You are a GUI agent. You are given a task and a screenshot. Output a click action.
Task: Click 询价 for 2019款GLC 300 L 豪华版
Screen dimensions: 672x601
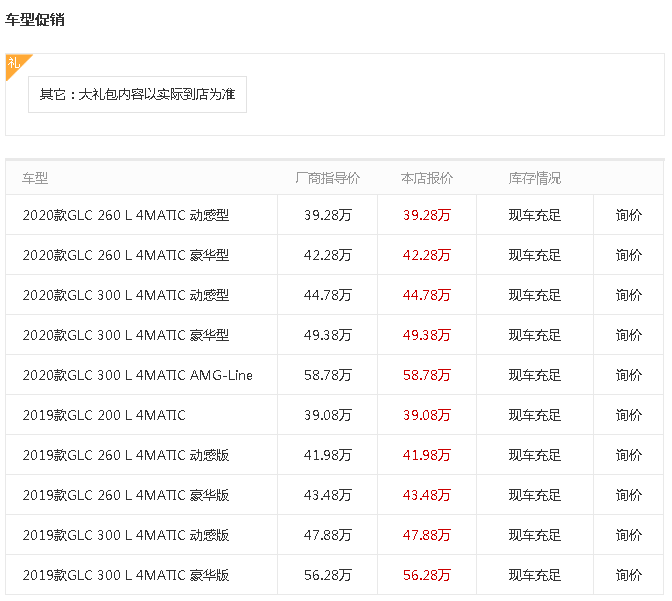pos(629,575)
